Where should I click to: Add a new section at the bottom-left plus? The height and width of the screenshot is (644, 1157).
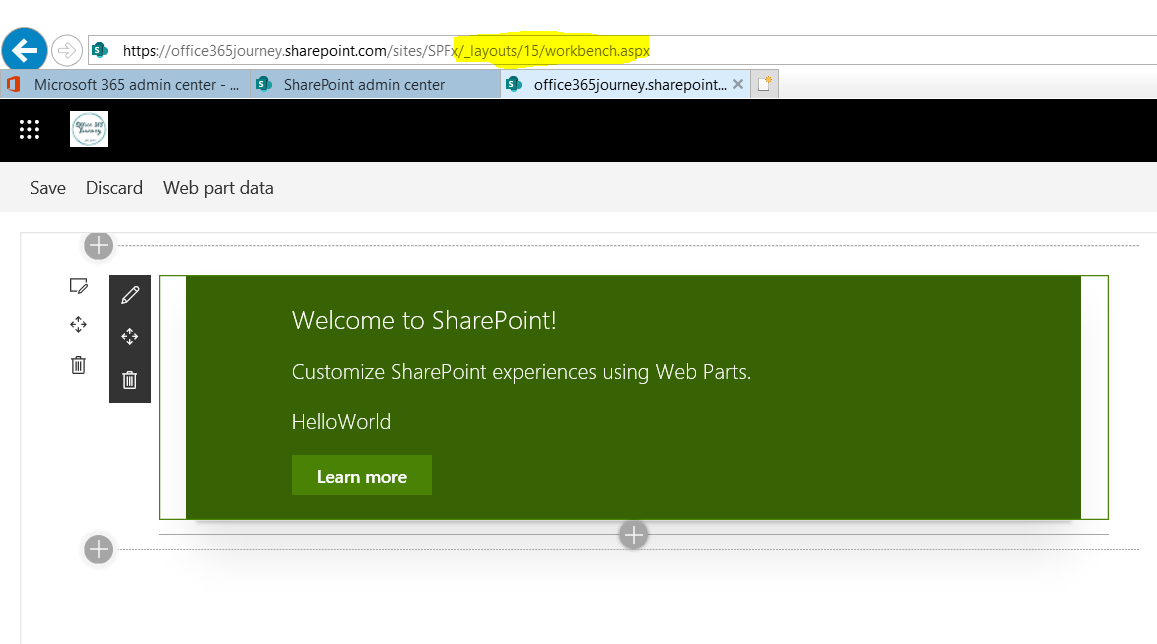99,550
